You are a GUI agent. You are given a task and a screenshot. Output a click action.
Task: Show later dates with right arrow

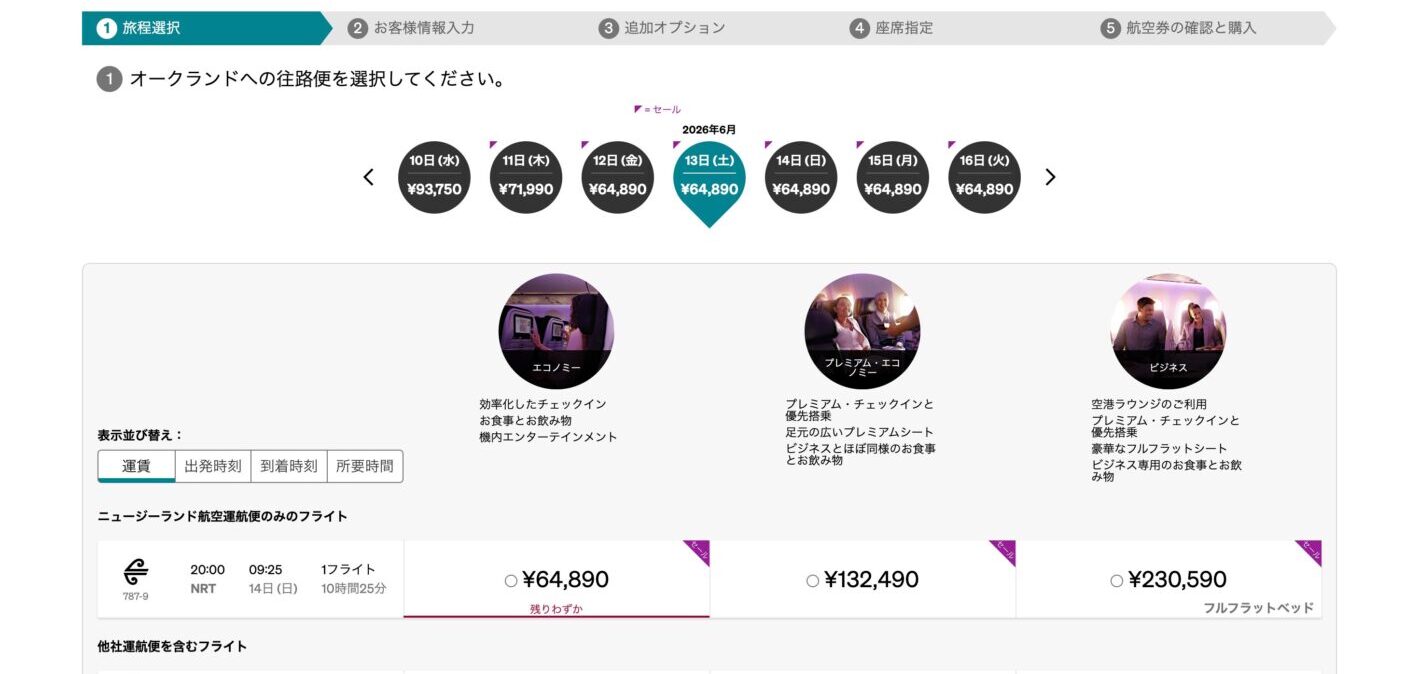[1050, 177]
